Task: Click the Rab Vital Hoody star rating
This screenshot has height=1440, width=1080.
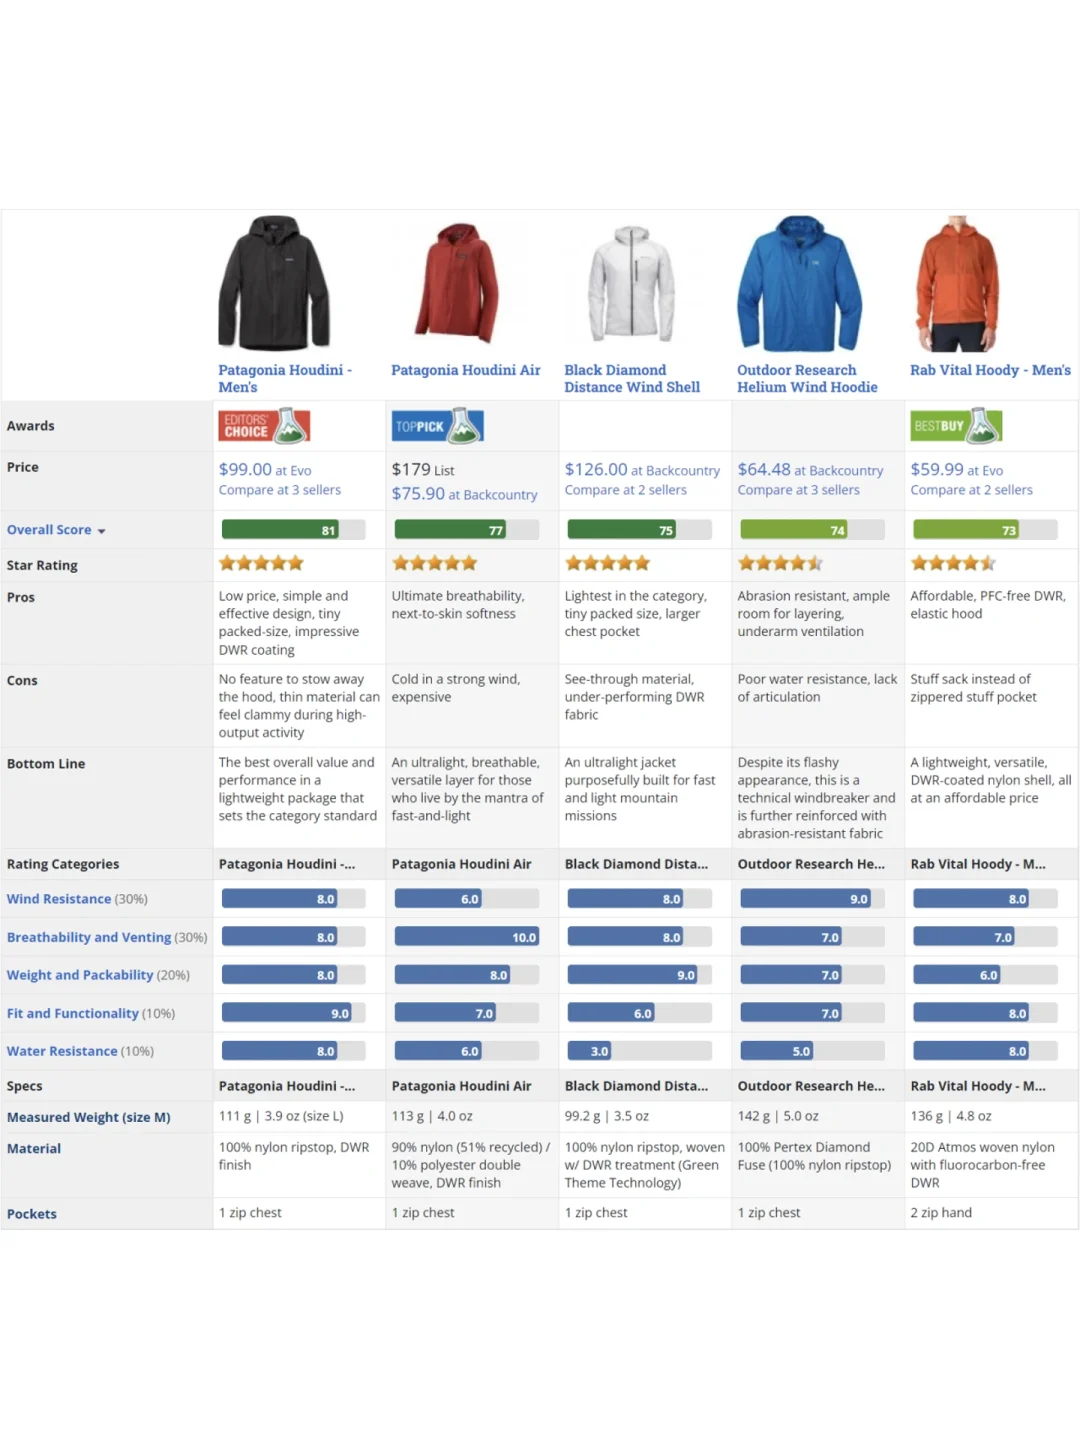Action: coord(953,564)
